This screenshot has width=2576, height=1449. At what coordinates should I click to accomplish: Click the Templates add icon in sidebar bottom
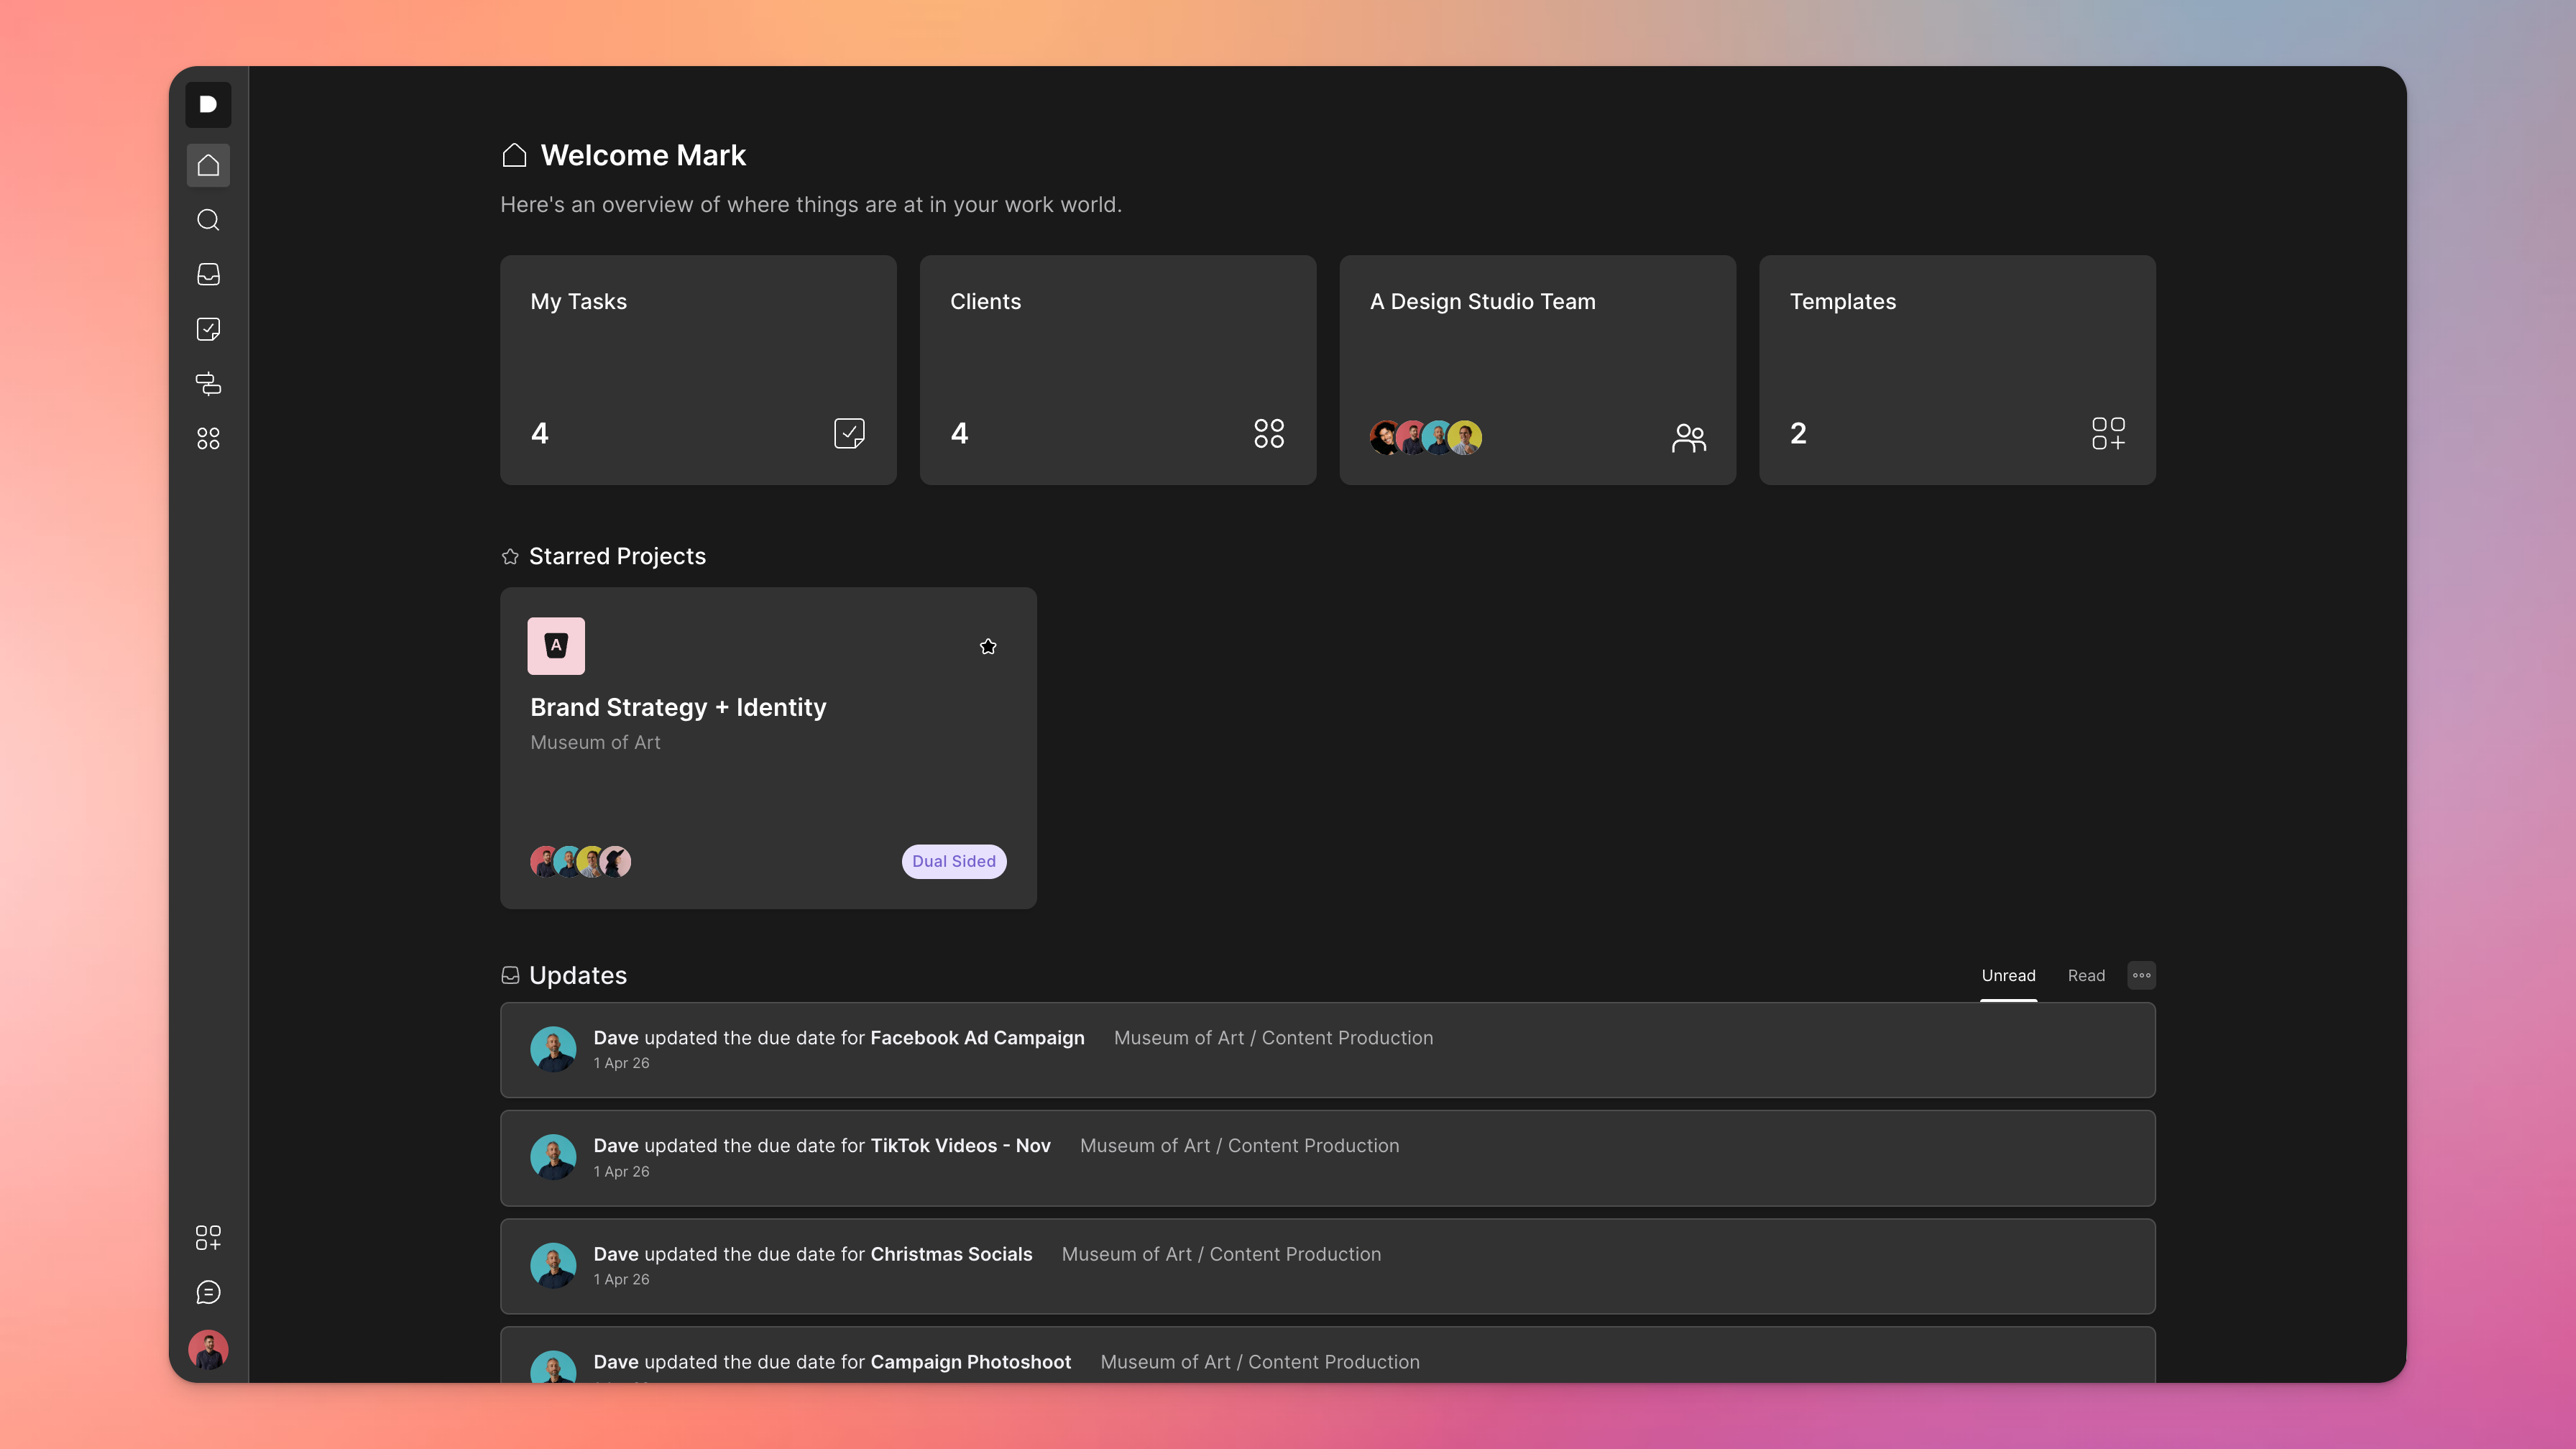point(208,1238)
